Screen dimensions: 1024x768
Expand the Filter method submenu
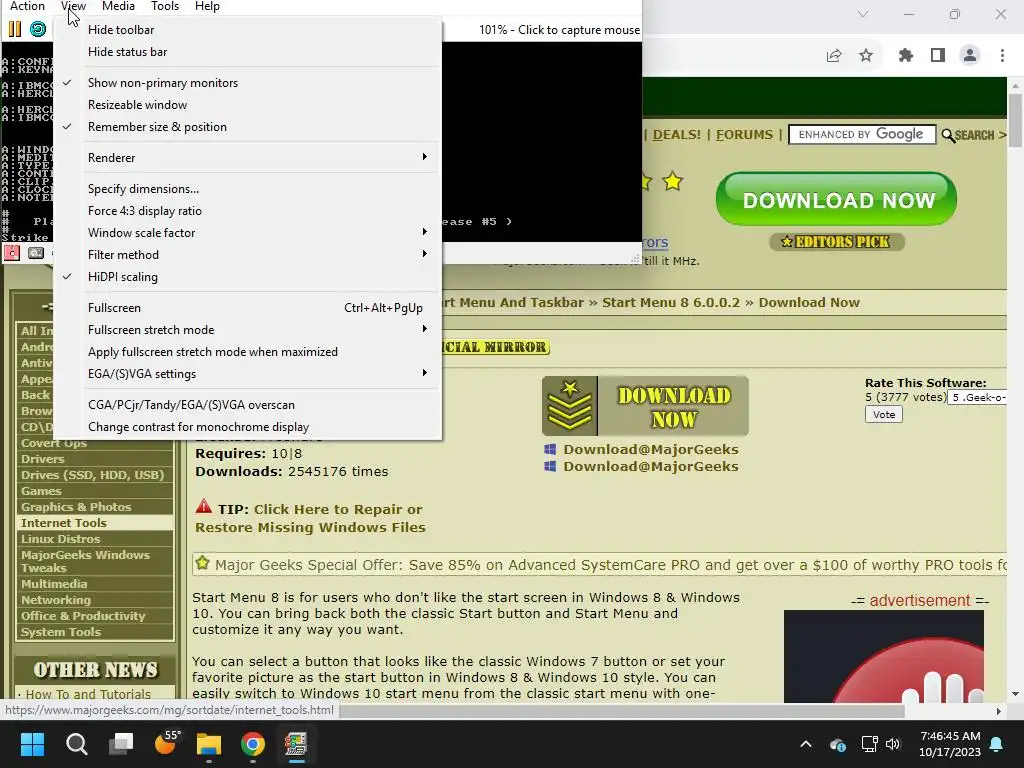pyautogui.click(x=248, y=255)
